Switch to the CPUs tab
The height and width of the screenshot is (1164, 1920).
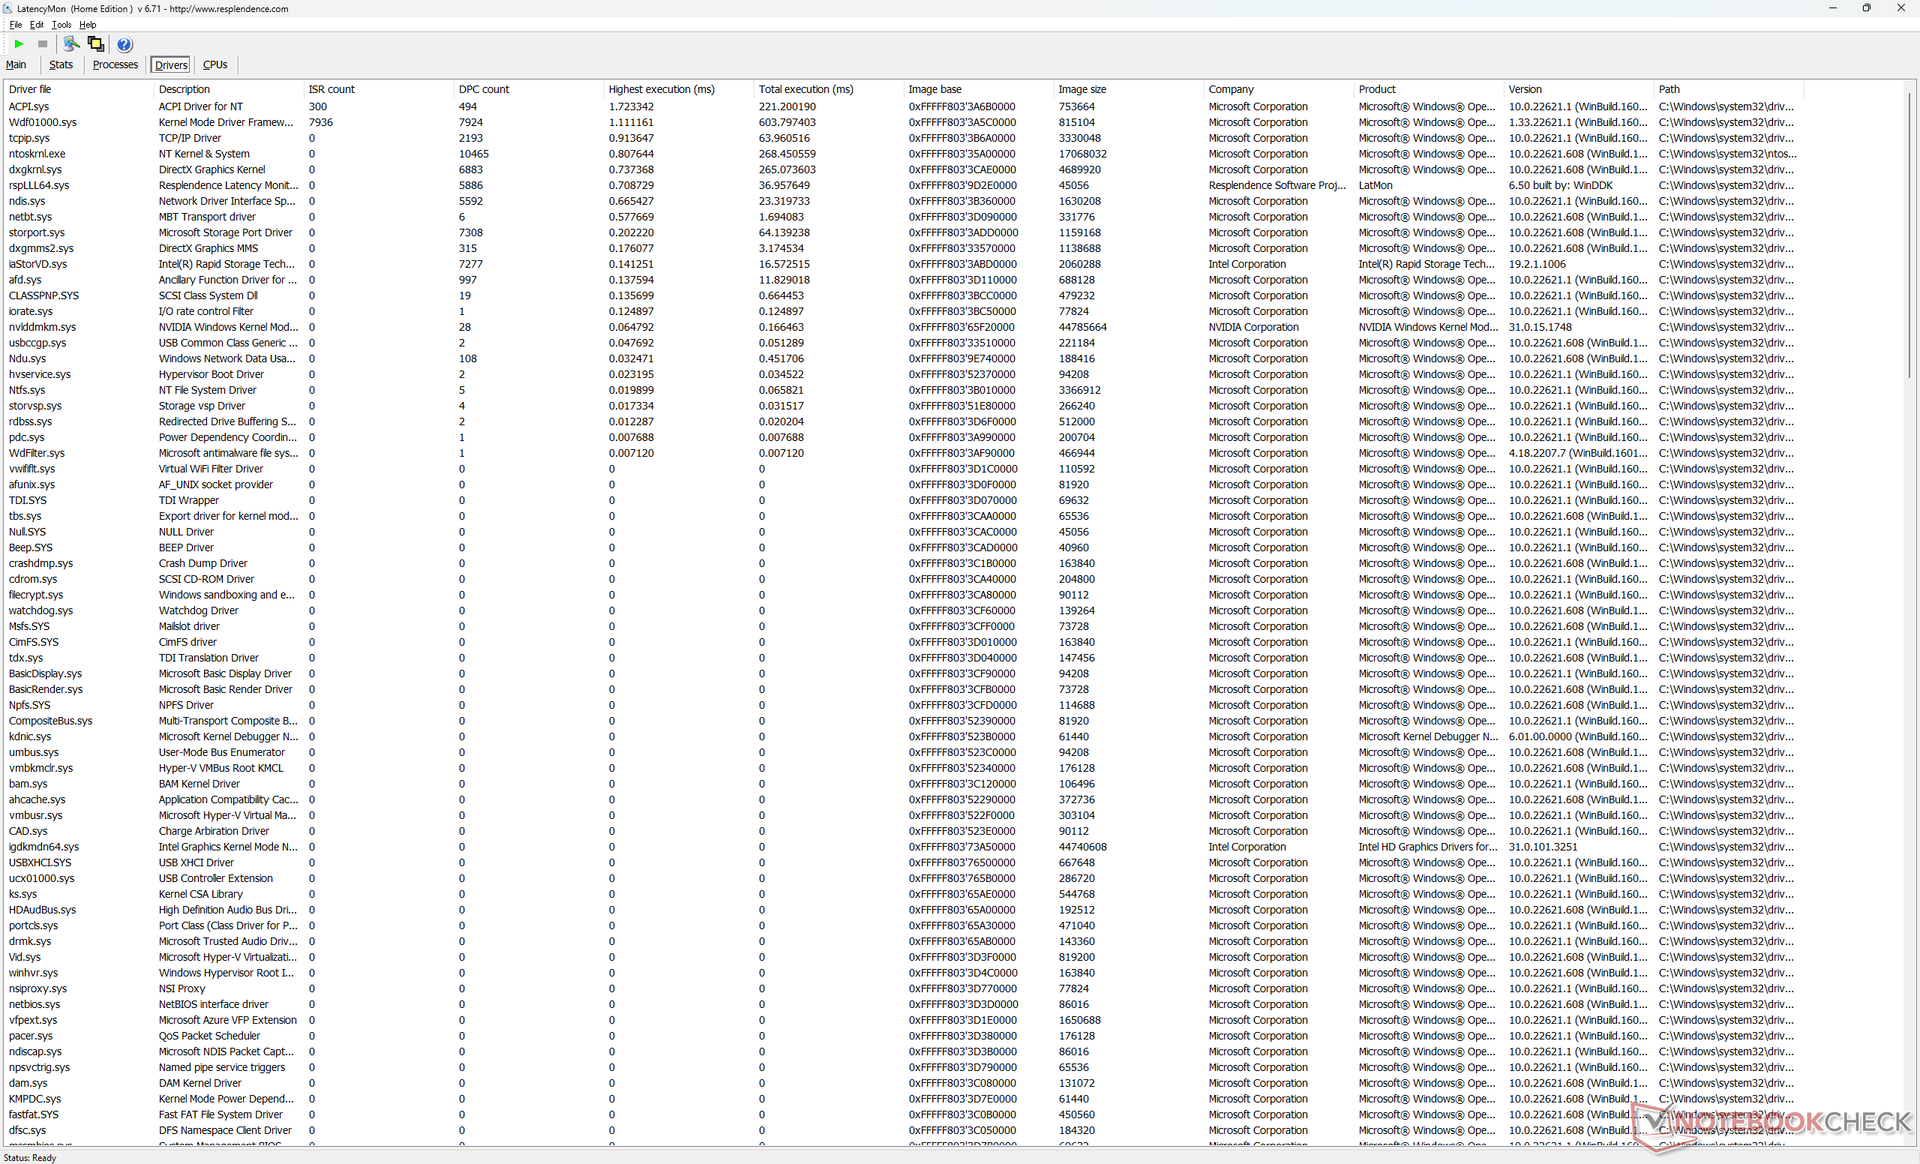215,65
